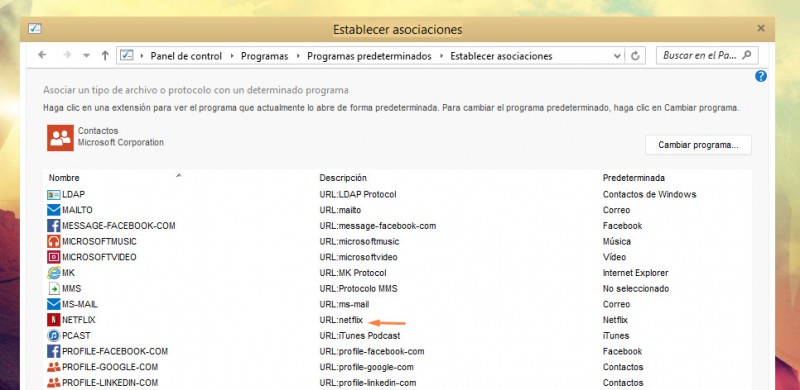Select the MESSAGE-FACEBOOK-COM row name

click(x=119, y=226)
